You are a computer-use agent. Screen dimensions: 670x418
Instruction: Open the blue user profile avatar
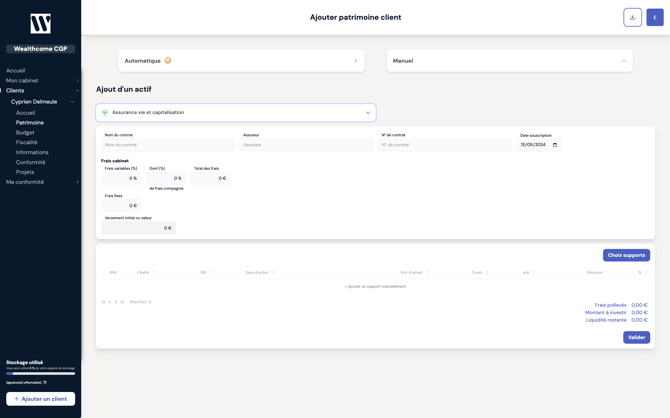[654, 17]
